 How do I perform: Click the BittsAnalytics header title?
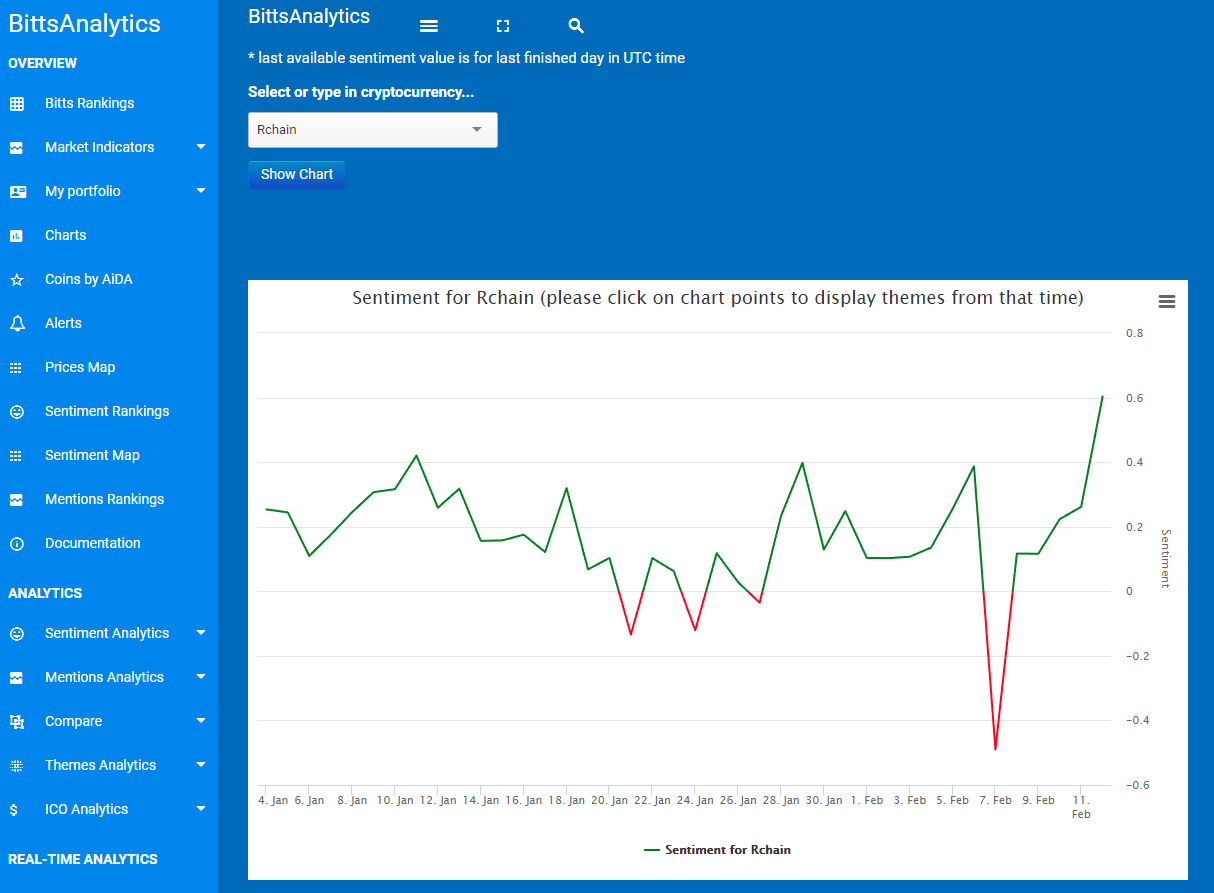pos(309,16)
